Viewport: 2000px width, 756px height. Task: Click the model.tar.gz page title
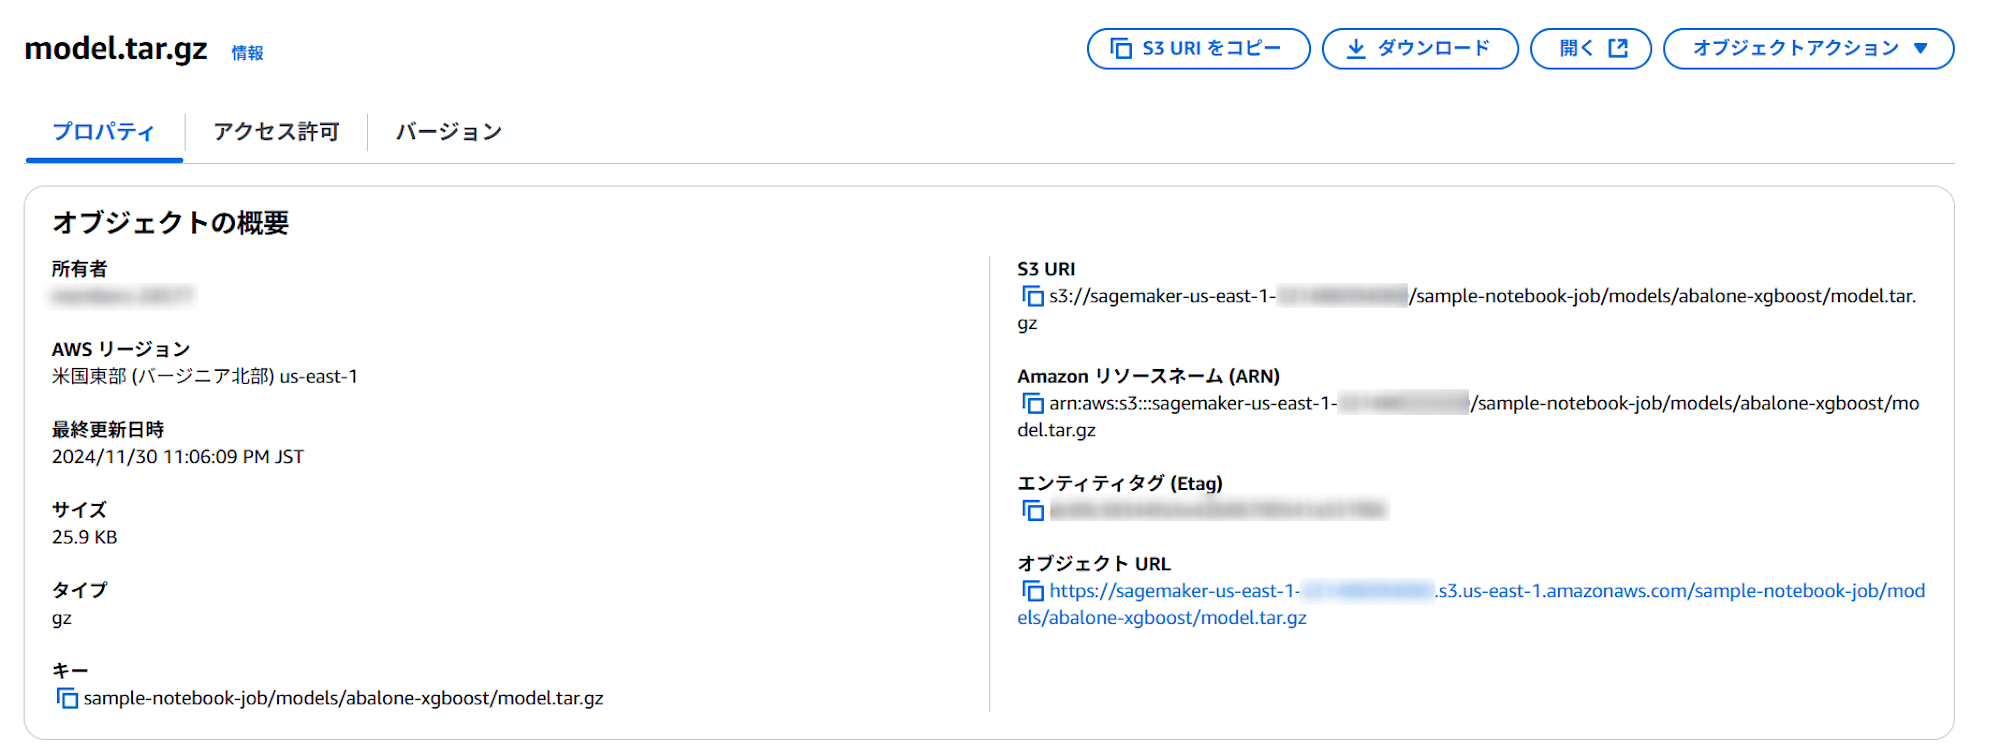[x=116, y=48]
